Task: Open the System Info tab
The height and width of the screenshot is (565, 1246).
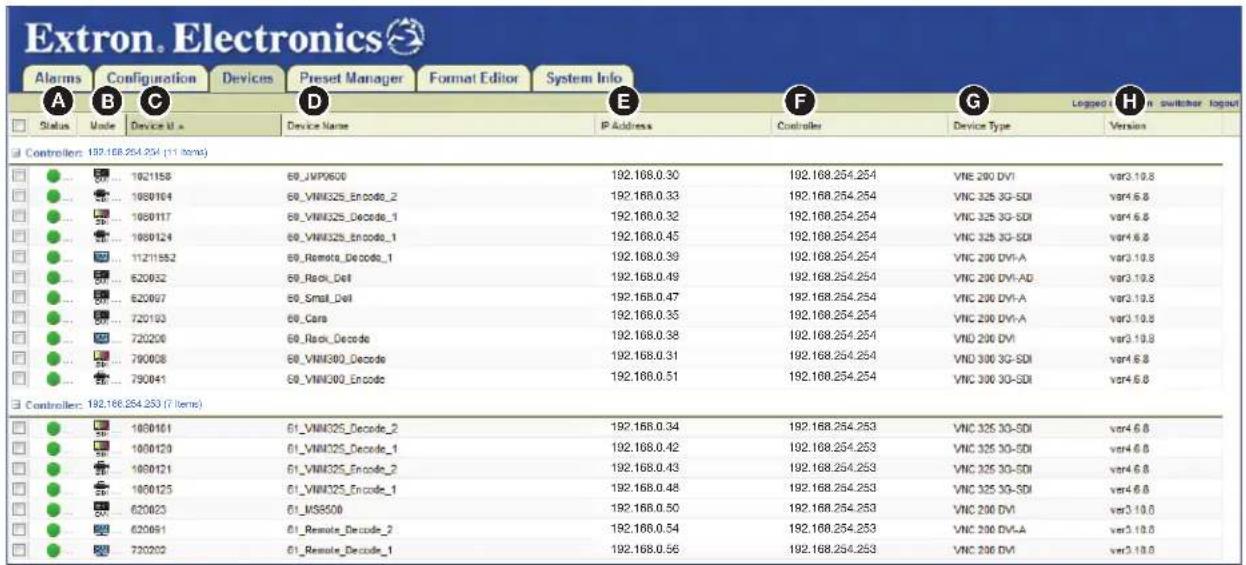Action: click(x=583, y=79)
